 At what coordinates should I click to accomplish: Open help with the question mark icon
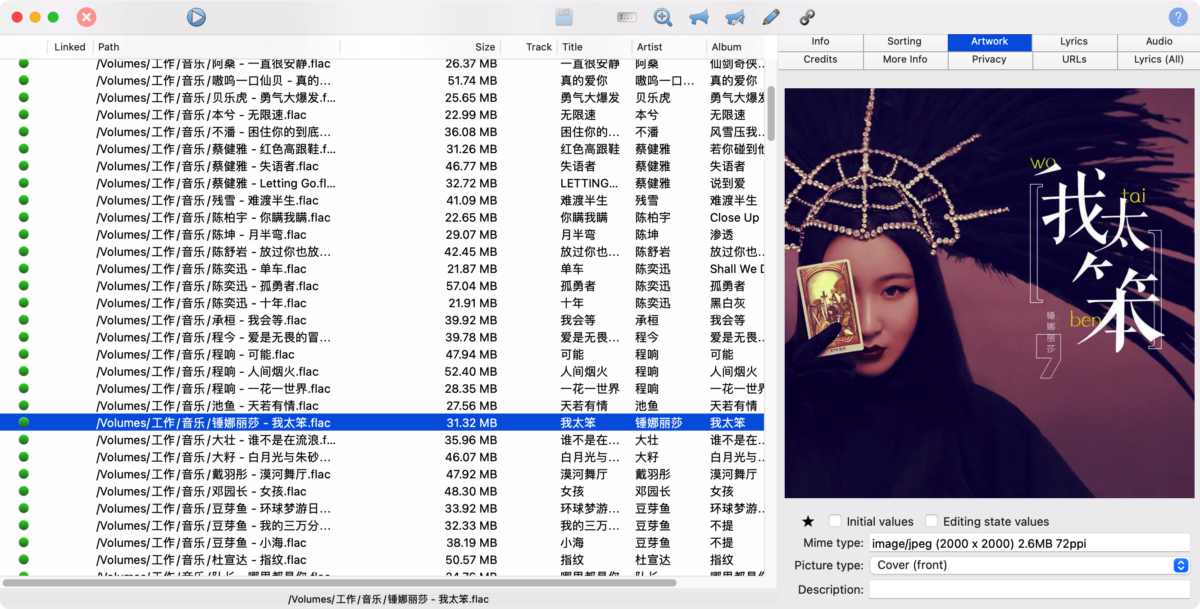pos(1177,17)
